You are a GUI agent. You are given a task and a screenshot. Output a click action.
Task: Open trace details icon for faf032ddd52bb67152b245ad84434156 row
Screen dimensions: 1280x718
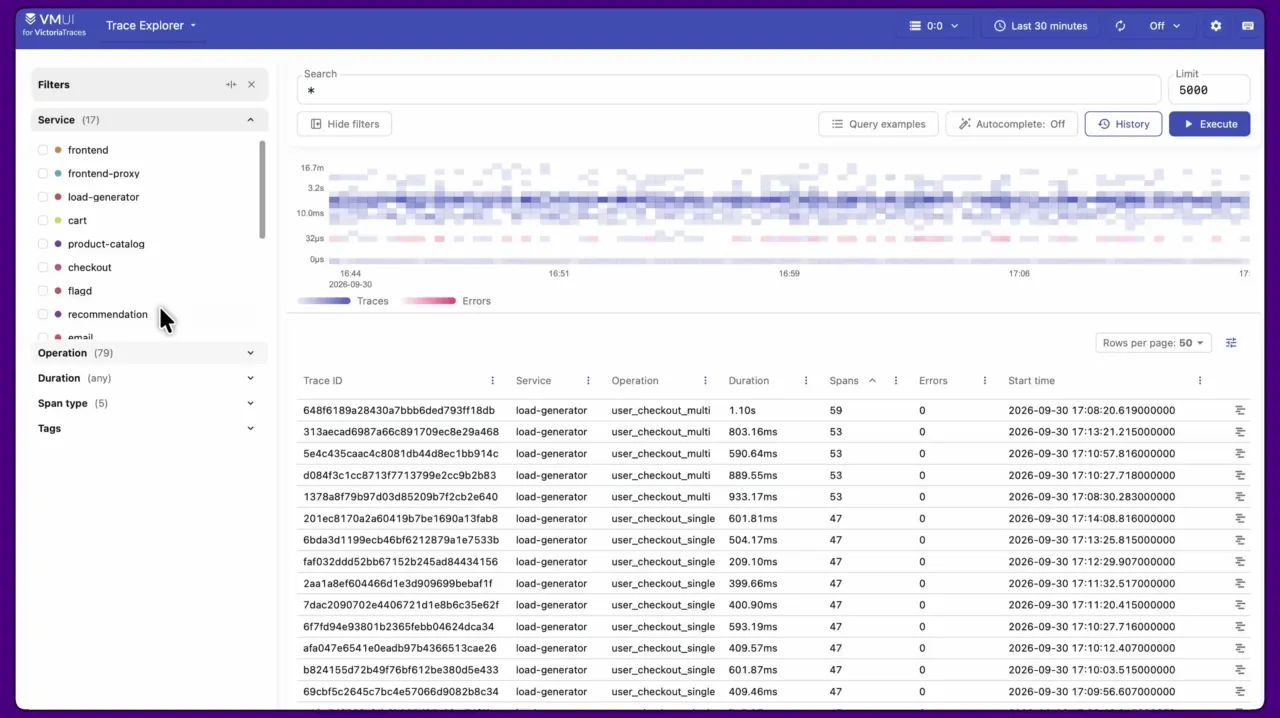(1240, 562)
